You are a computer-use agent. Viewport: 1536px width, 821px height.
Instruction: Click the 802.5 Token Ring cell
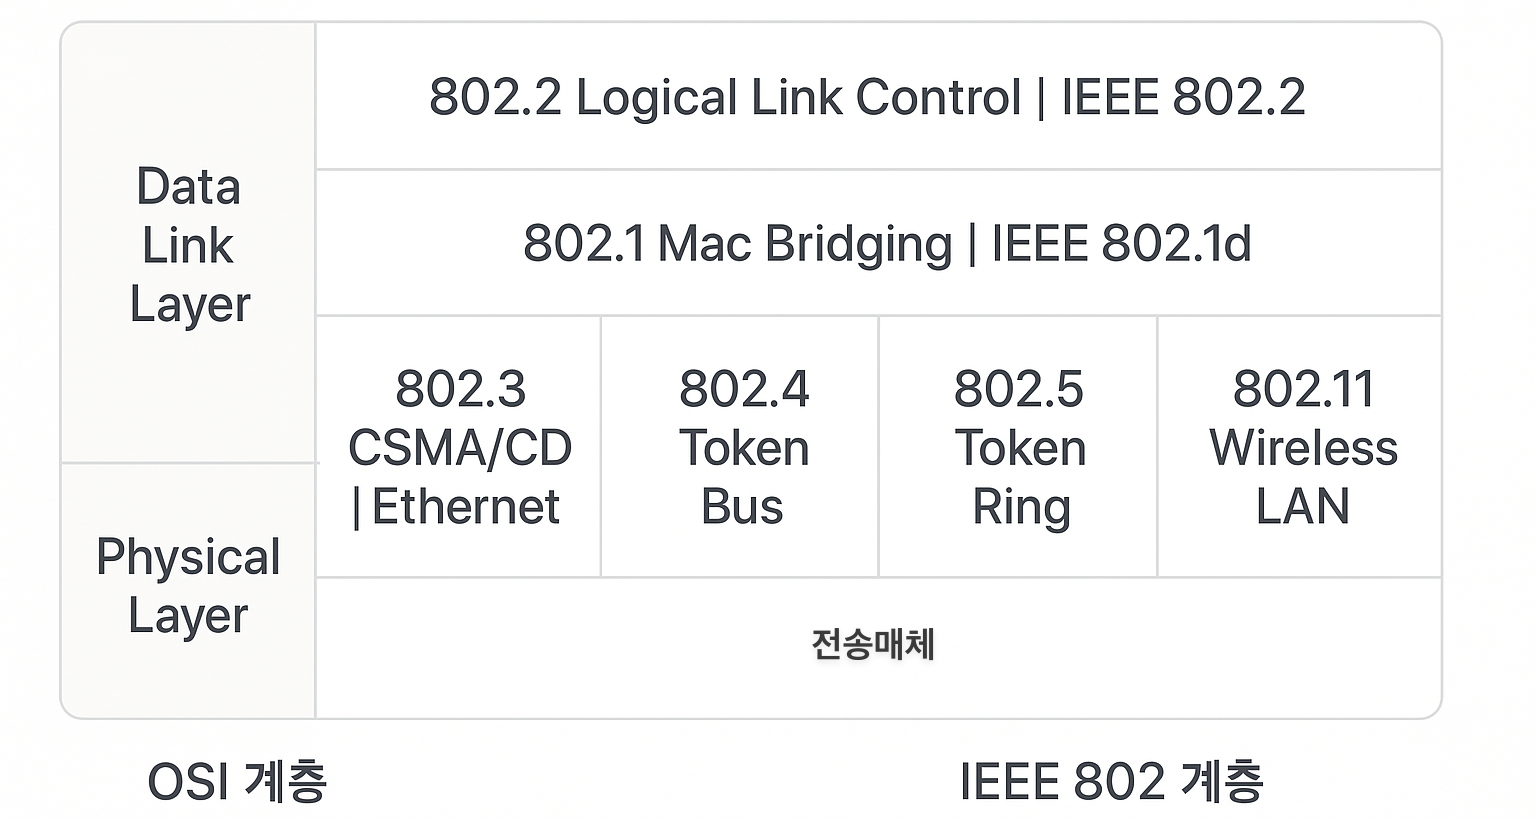tap(1018, 447)
